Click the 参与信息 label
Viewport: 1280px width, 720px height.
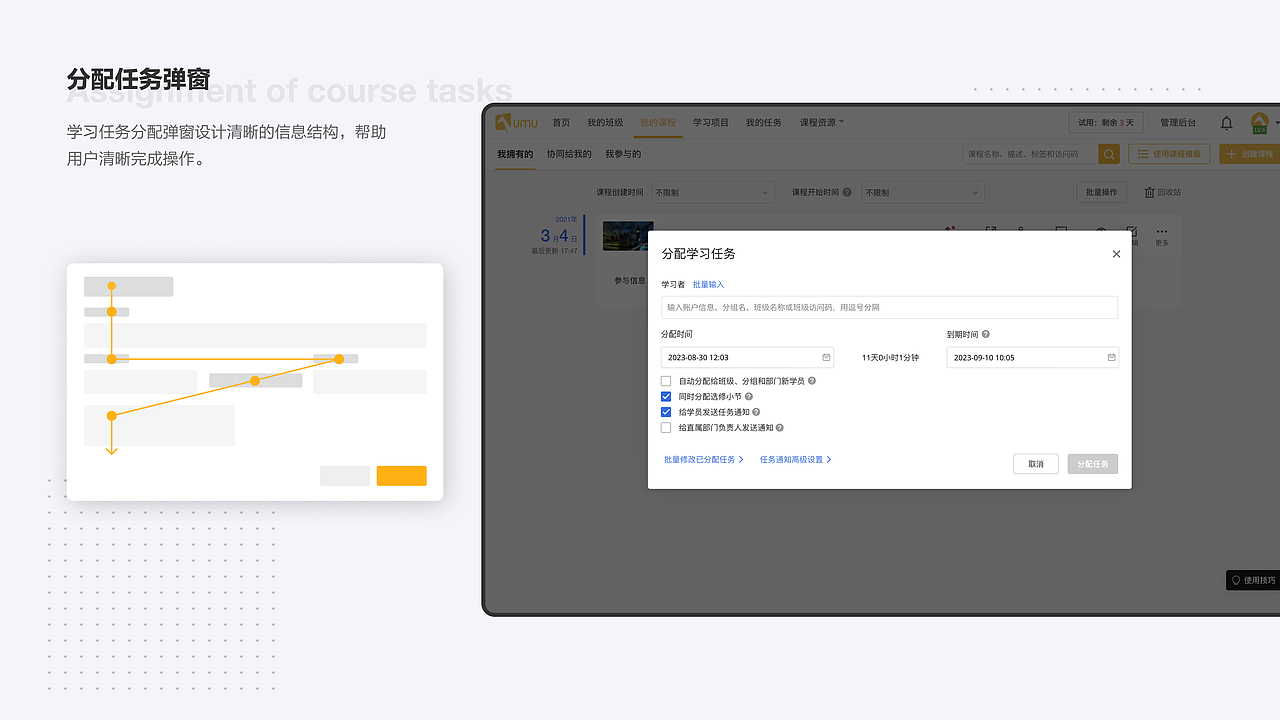[x=630, y=281]
